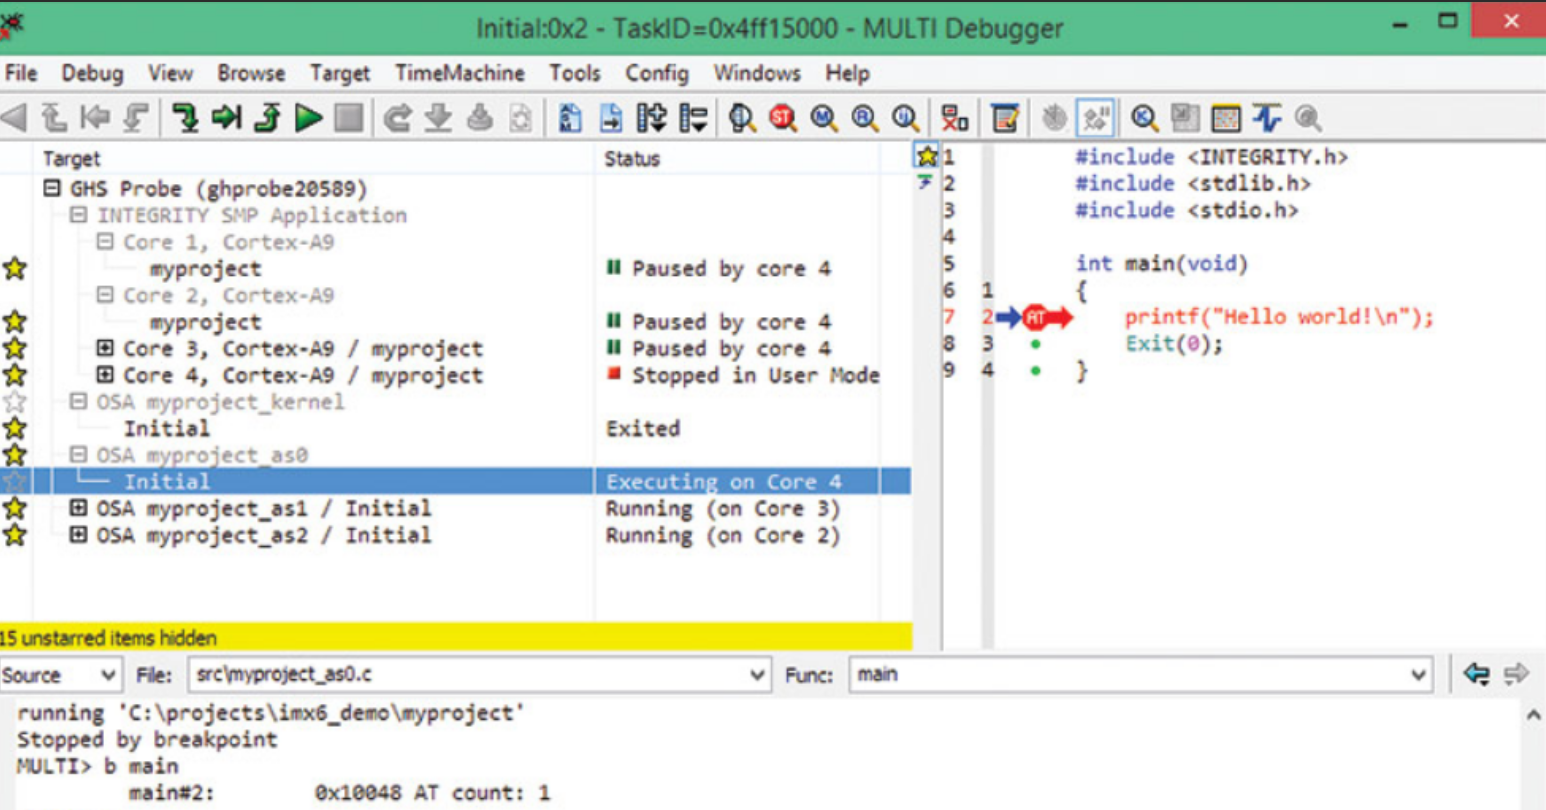Click the green Step over (next) icon

click(x=226, y=118)
